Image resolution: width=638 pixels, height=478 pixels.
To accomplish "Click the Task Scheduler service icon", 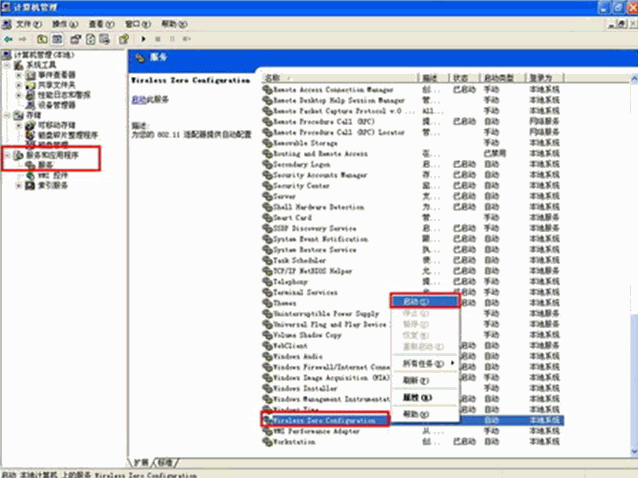I will tap(267, 260).
